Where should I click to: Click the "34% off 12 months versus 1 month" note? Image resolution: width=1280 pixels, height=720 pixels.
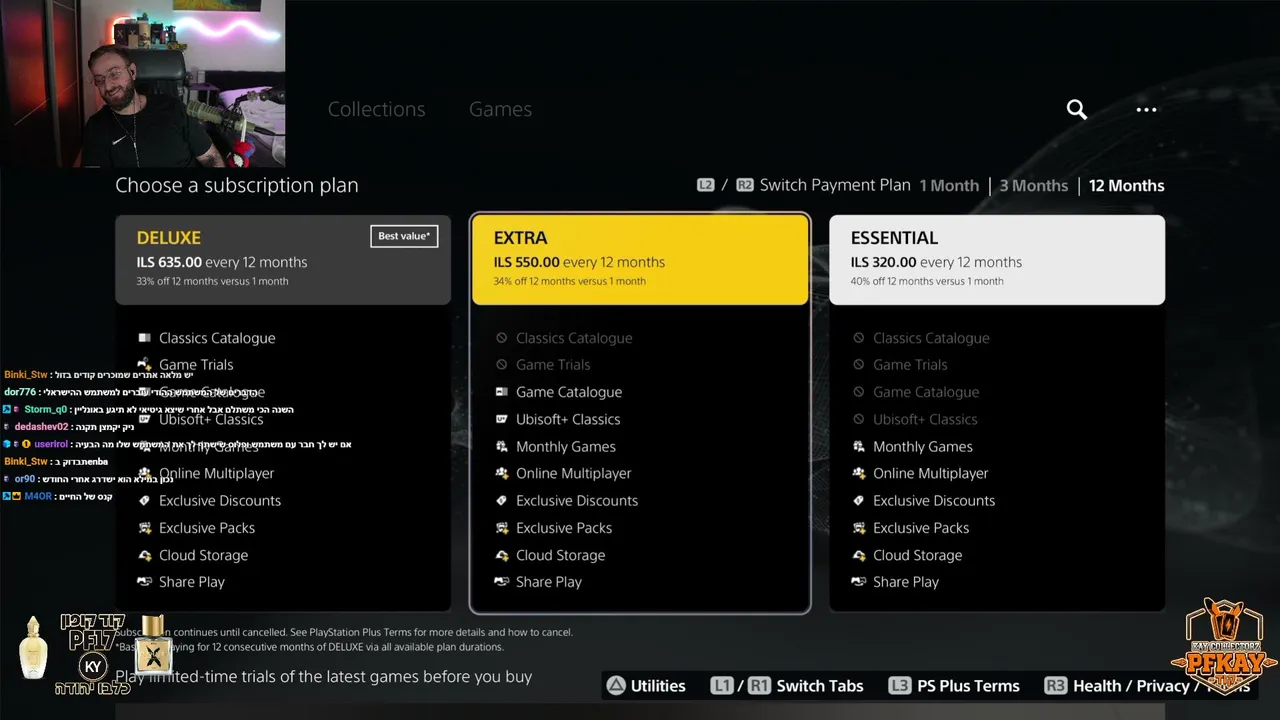[x=570, y=281]
